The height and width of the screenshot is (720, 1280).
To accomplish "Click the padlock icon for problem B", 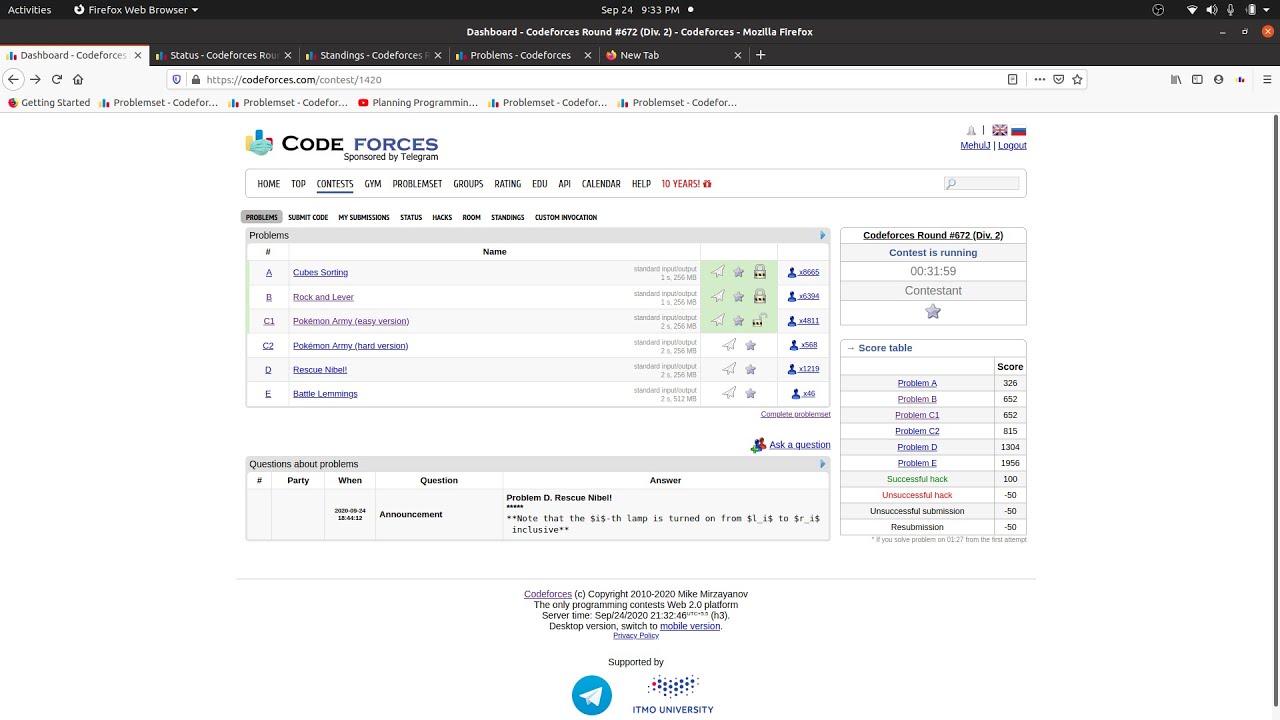I will [760, 296].
